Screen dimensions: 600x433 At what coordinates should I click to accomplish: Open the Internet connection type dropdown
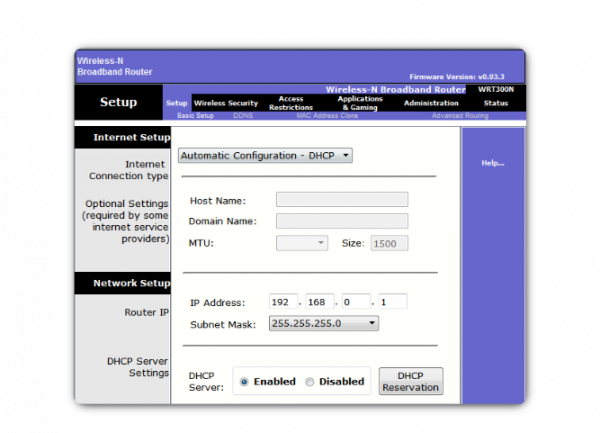click(x=265, y=155)
